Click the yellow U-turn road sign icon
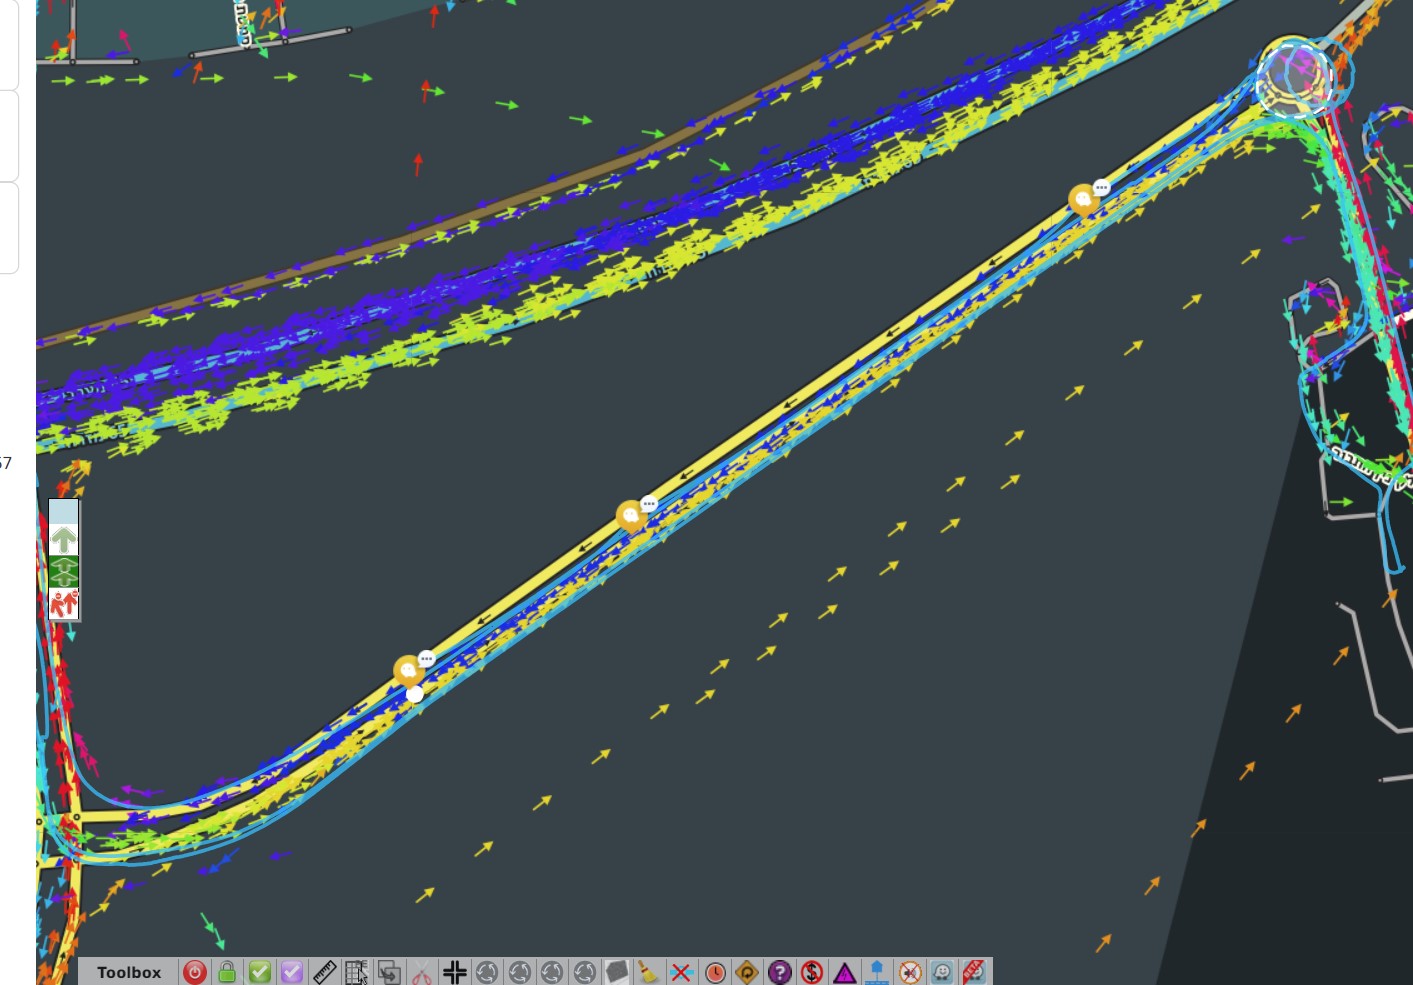This screenshot has height=985, width=1413. (x=747, y=972)
